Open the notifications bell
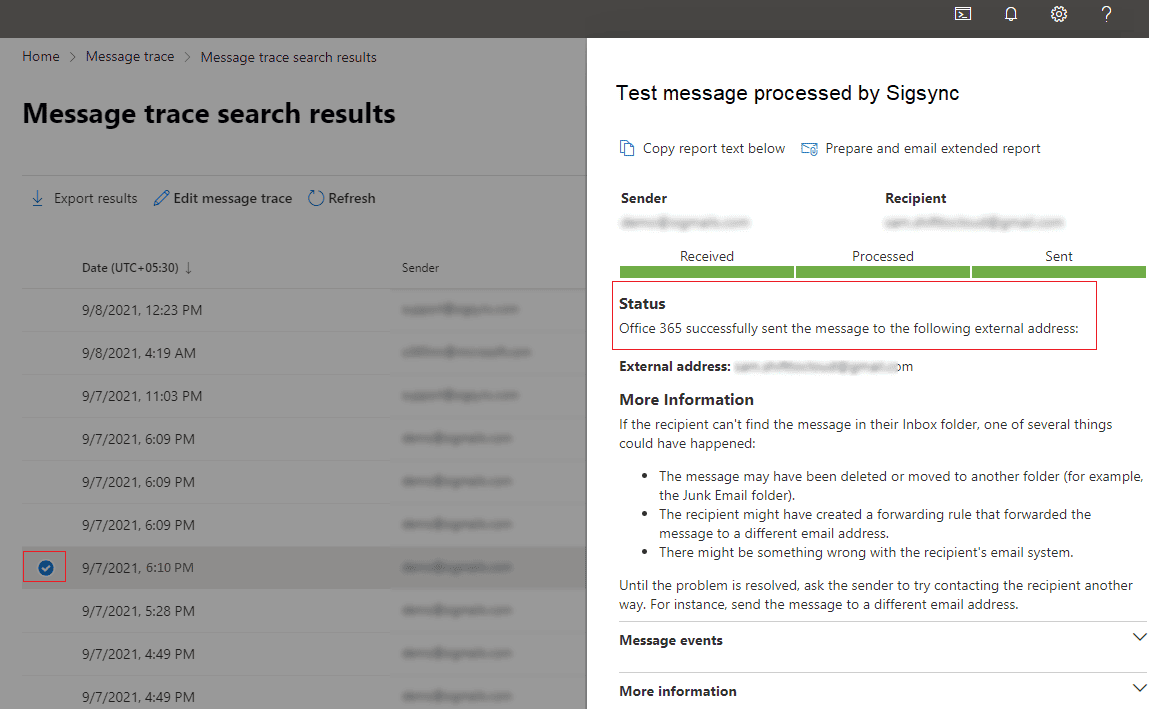This screenshot has height=709, width=1149. (x=1011, y=14)
